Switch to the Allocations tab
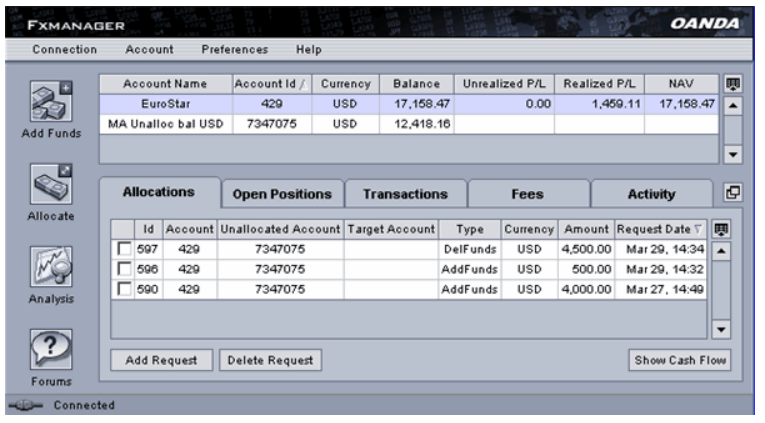Screen dimensions: 765x423 [159, 192]
